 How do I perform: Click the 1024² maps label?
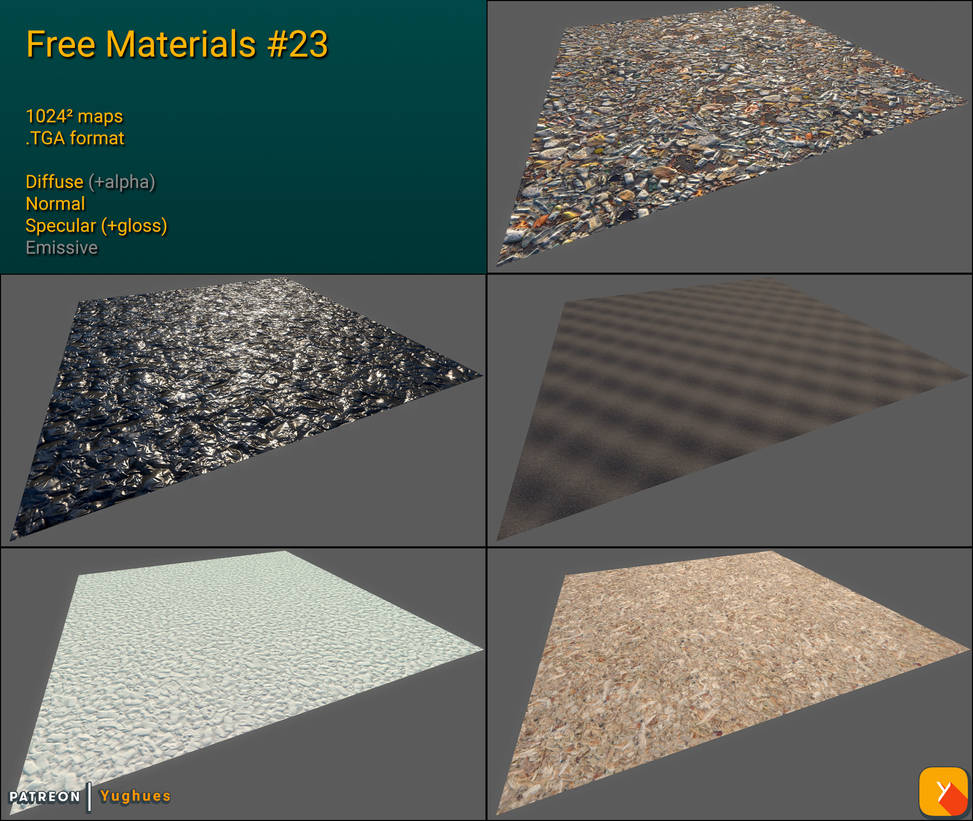click(x=73, y=116)
